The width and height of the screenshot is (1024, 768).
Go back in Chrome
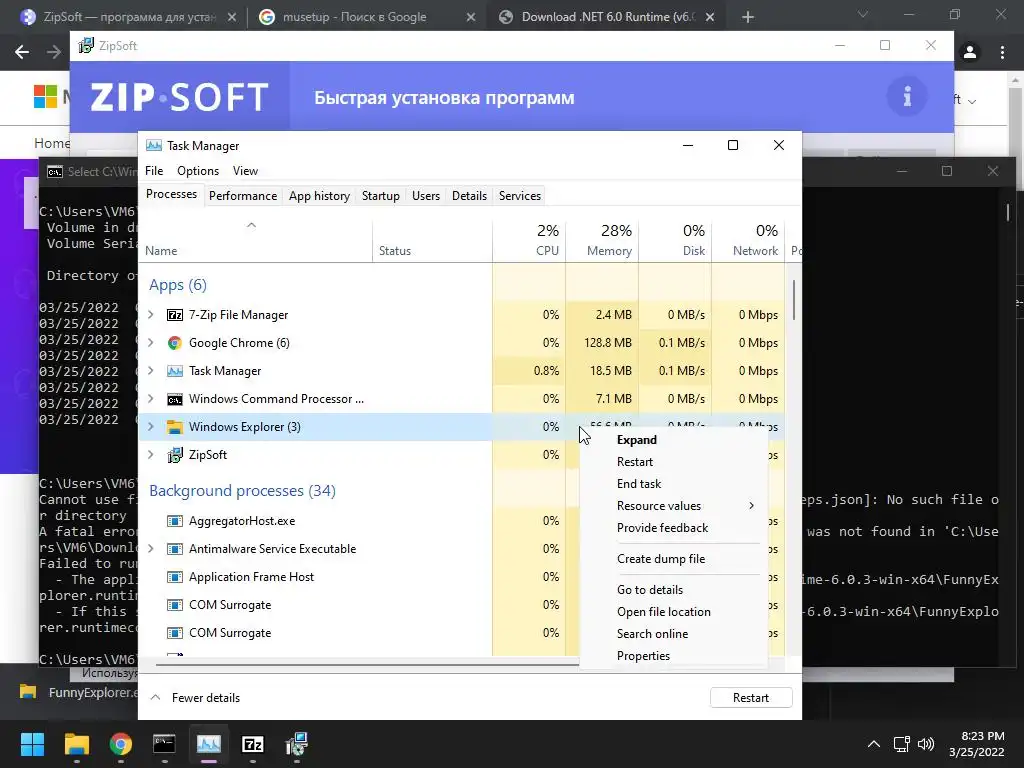(x=22, y=52)
